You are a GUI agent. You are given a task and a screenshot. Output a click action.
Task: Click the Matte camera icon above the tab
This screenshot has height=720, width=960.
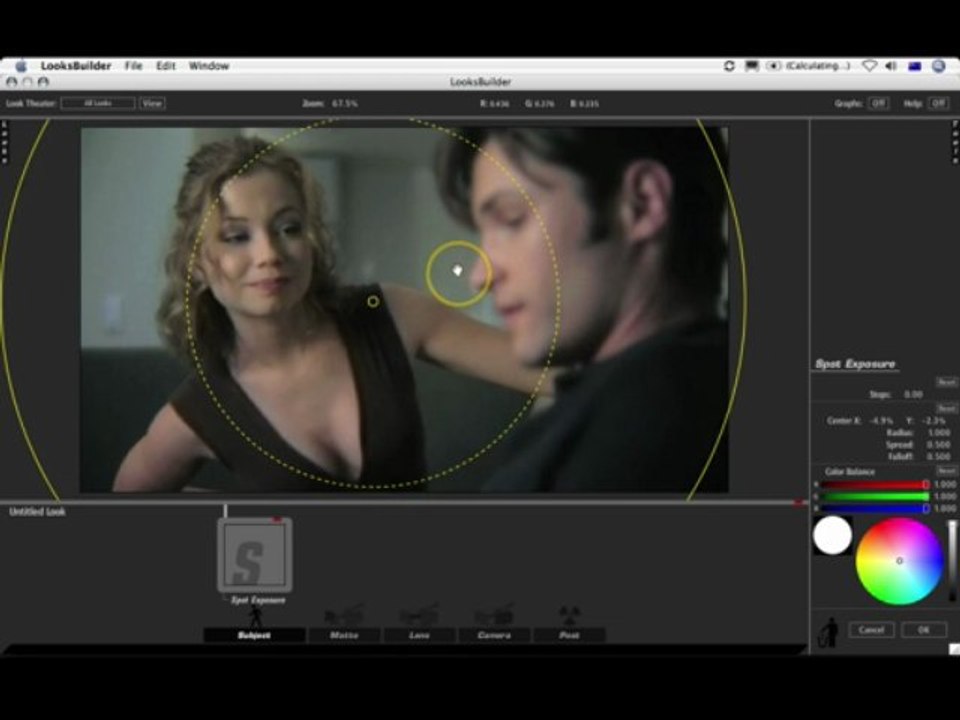(344, 615)
